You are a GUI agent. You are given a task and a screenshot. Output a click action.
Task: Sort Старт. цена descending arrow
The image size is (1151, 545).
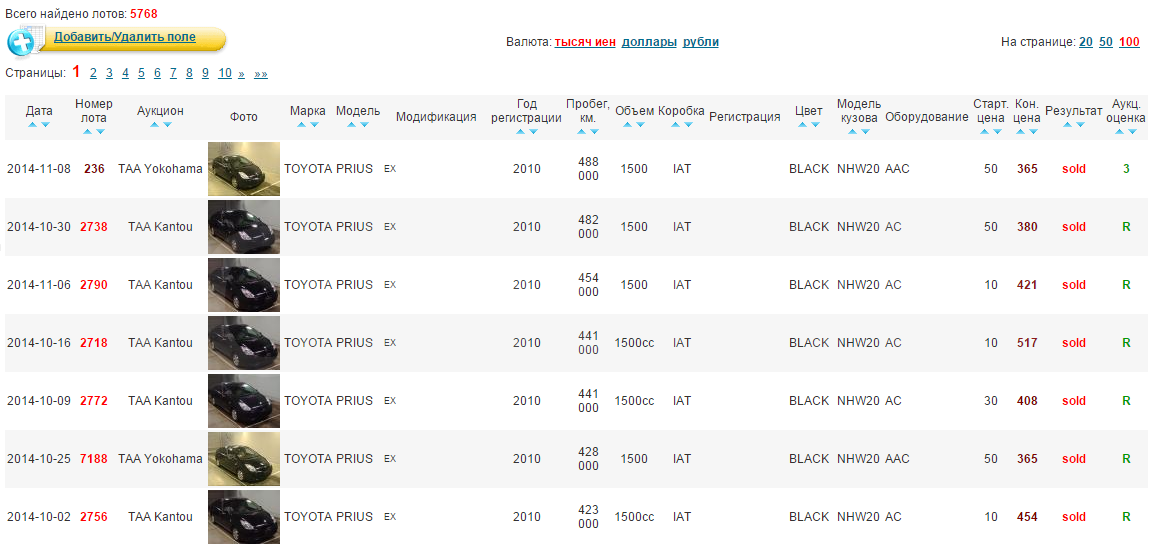(998, 131)
